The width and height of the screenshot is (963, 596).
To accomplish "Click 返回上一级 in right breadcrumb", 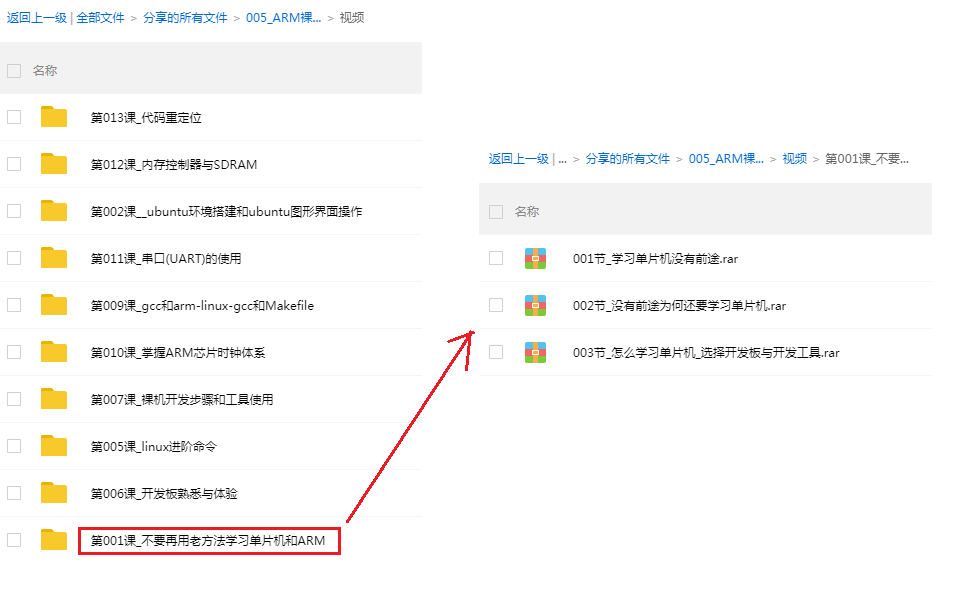I will 519,159.
